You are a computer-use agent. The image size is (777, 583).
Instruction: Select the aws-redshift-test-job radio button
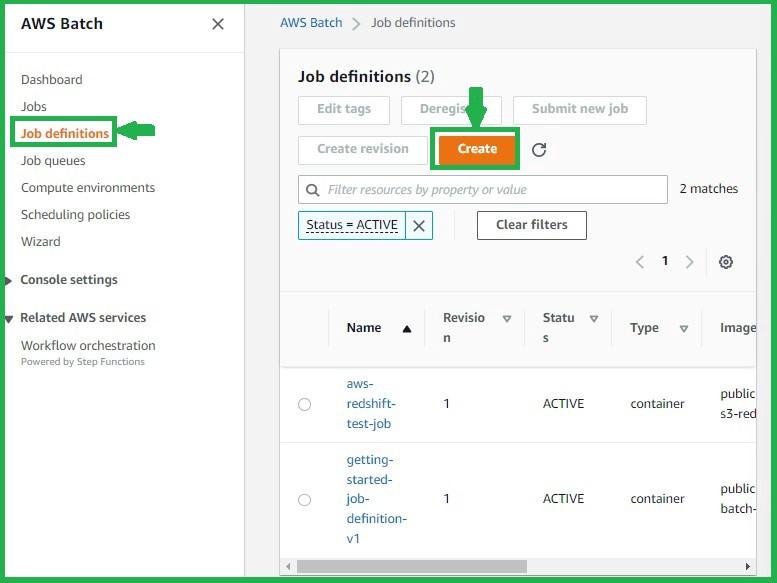(304, 404)
